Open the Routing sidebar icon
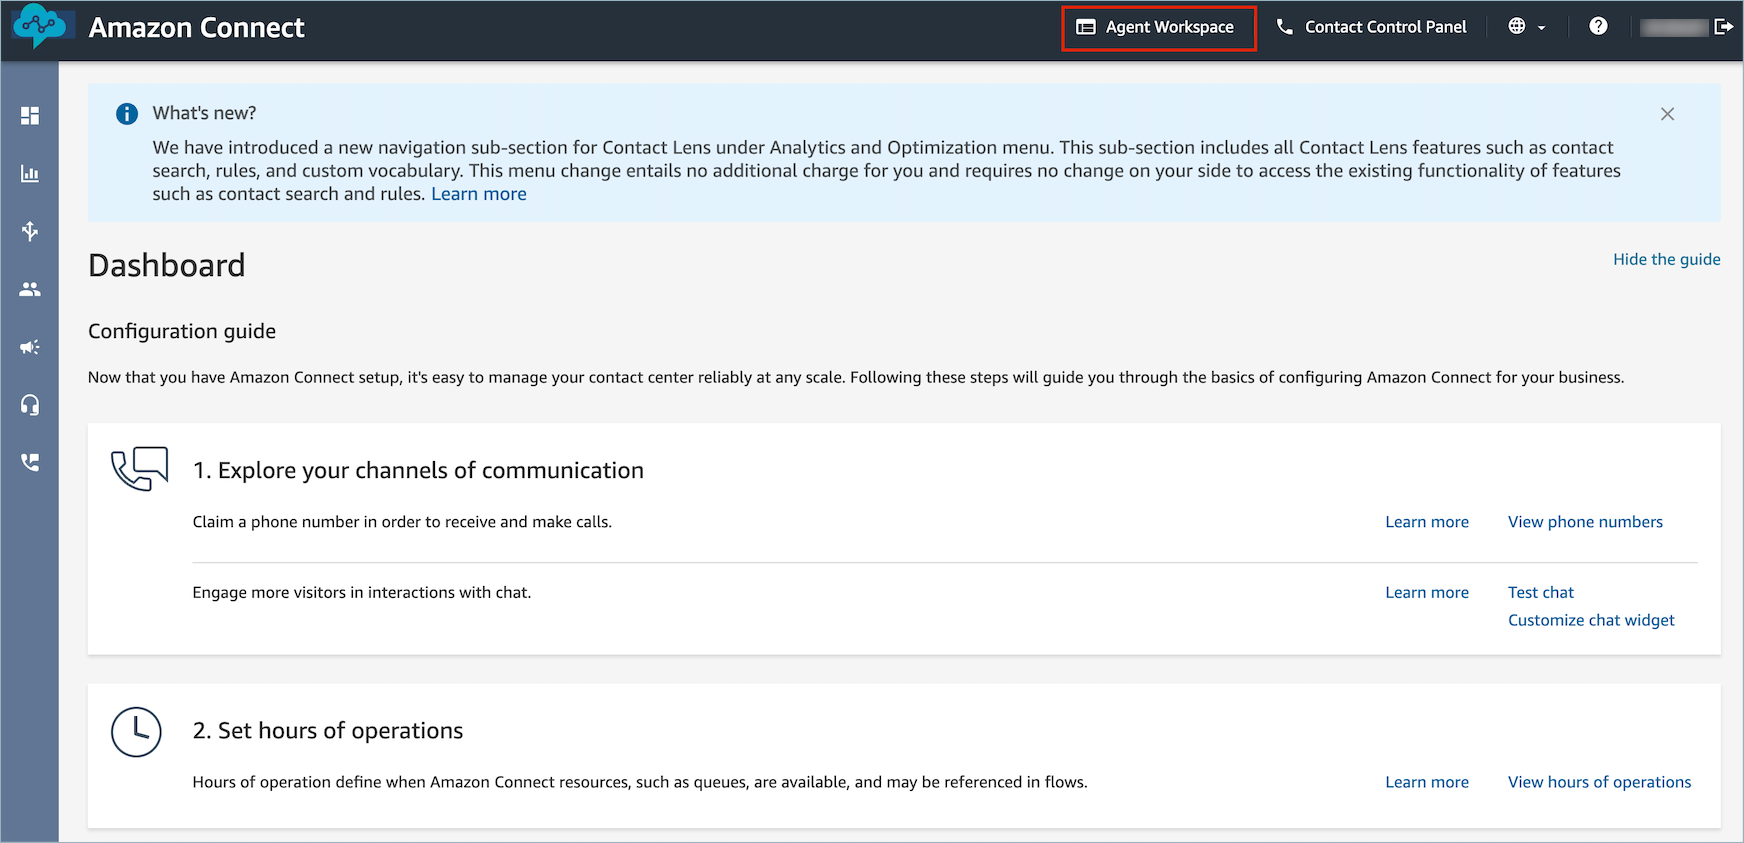The width and height of the screenshot is (1744, 843). [30, 231]
